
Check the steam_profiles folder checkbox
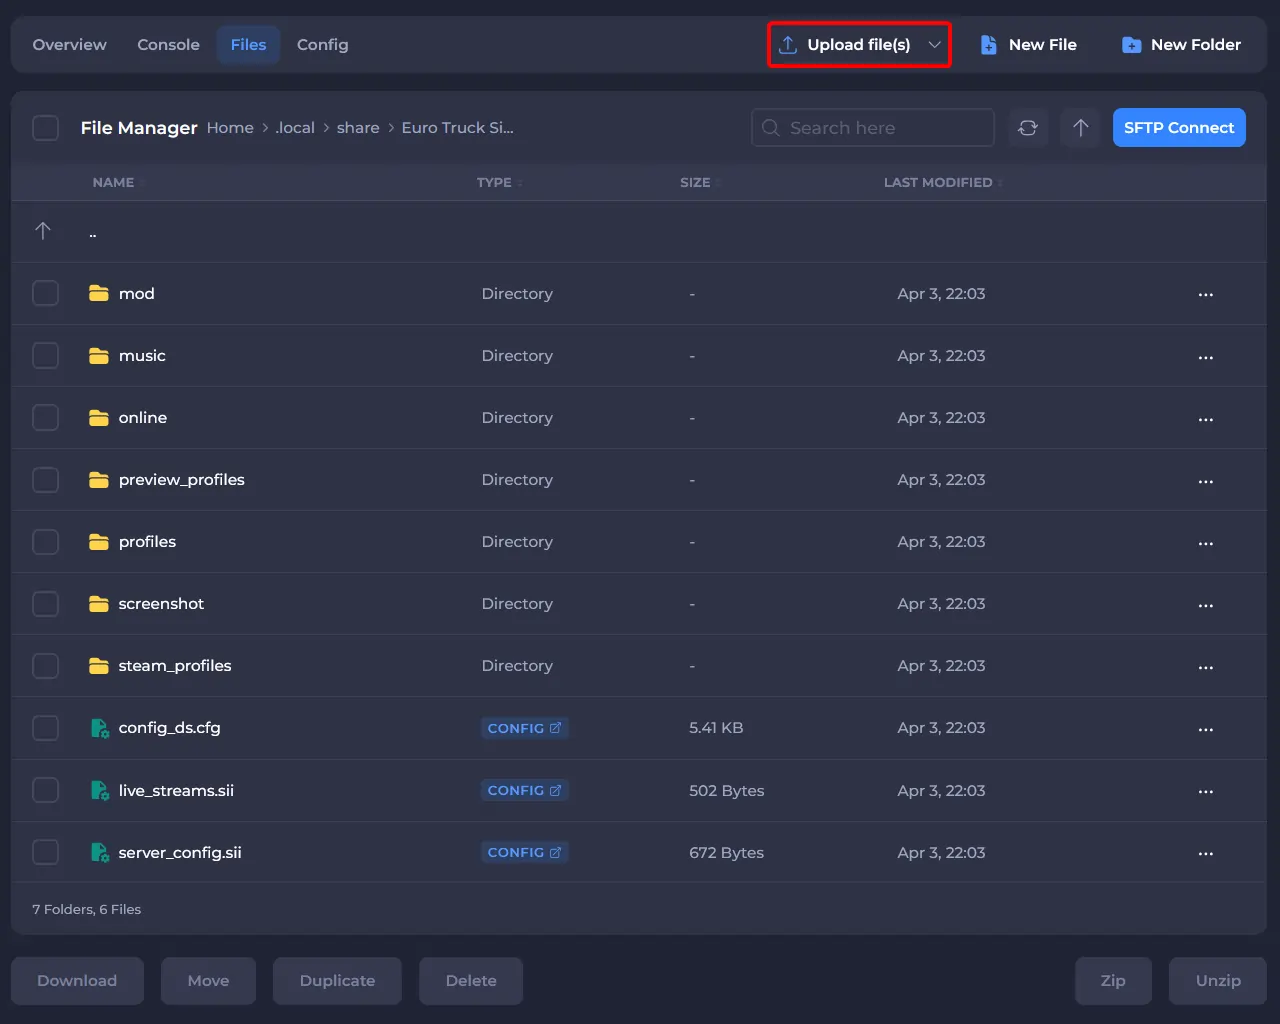pos(46,666)
